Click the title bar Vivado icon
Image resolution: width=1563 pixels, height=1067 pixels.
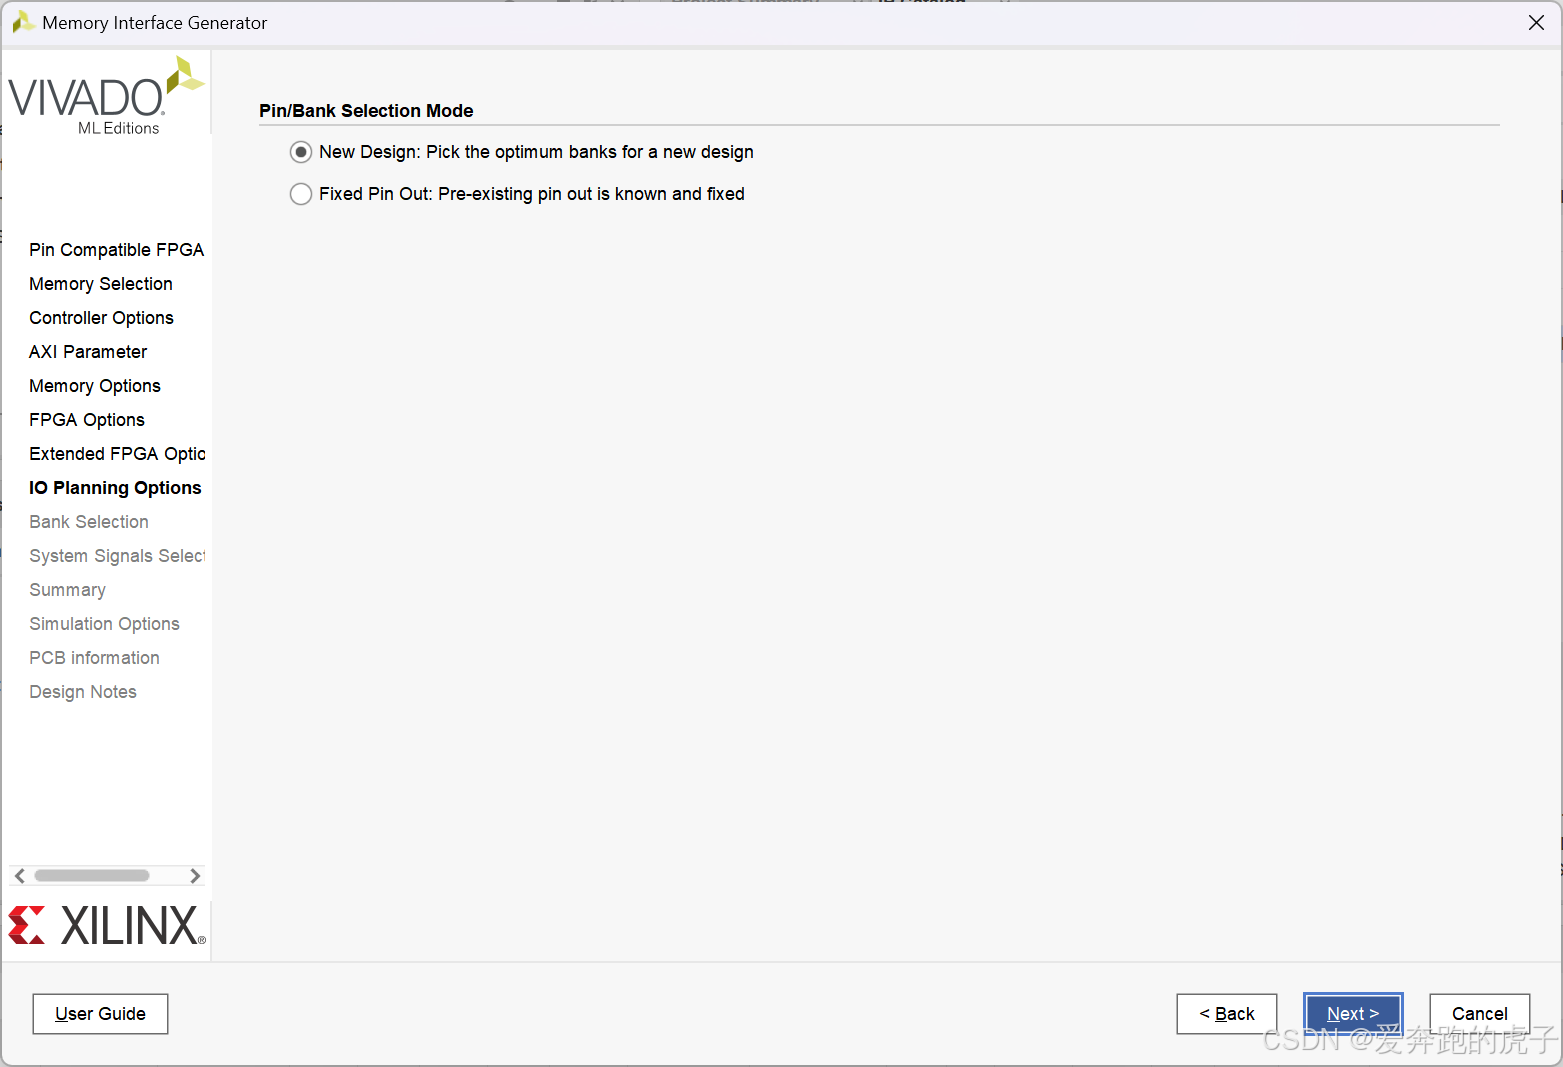(x=23, y=22)
